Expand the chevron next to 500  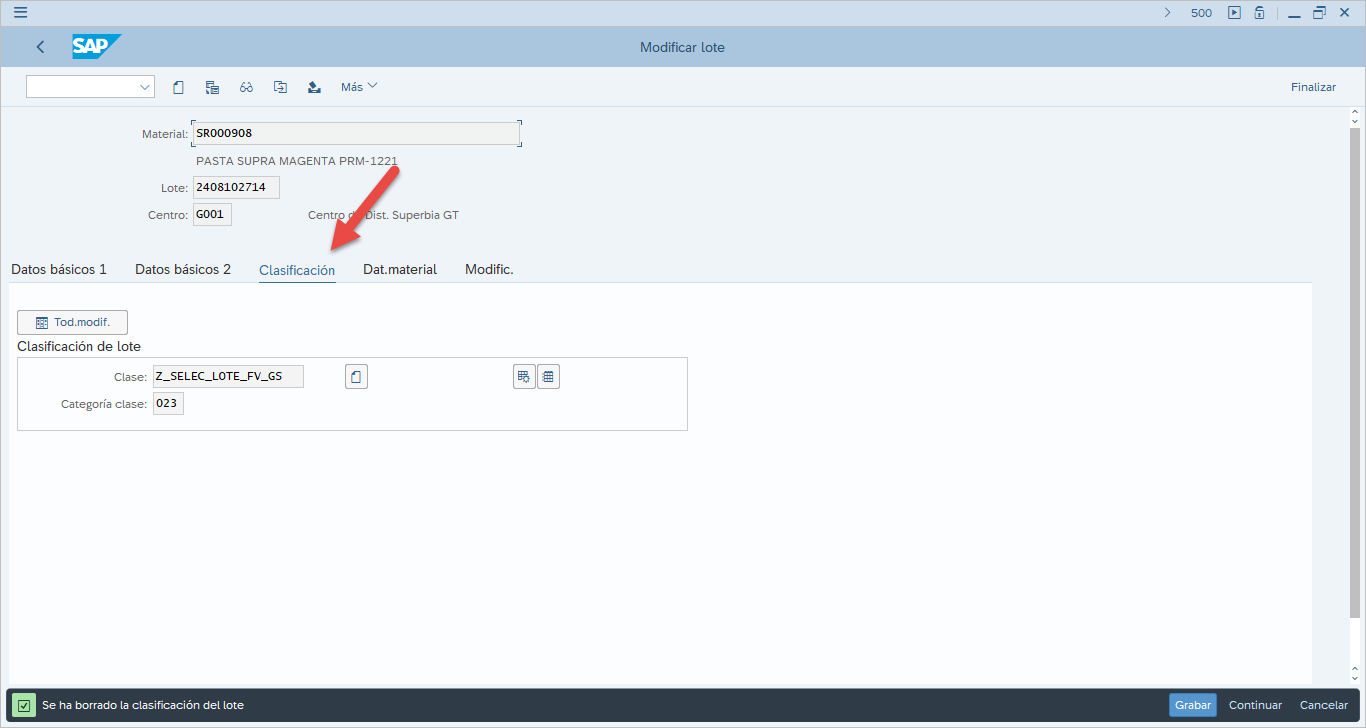point(1167,13)
